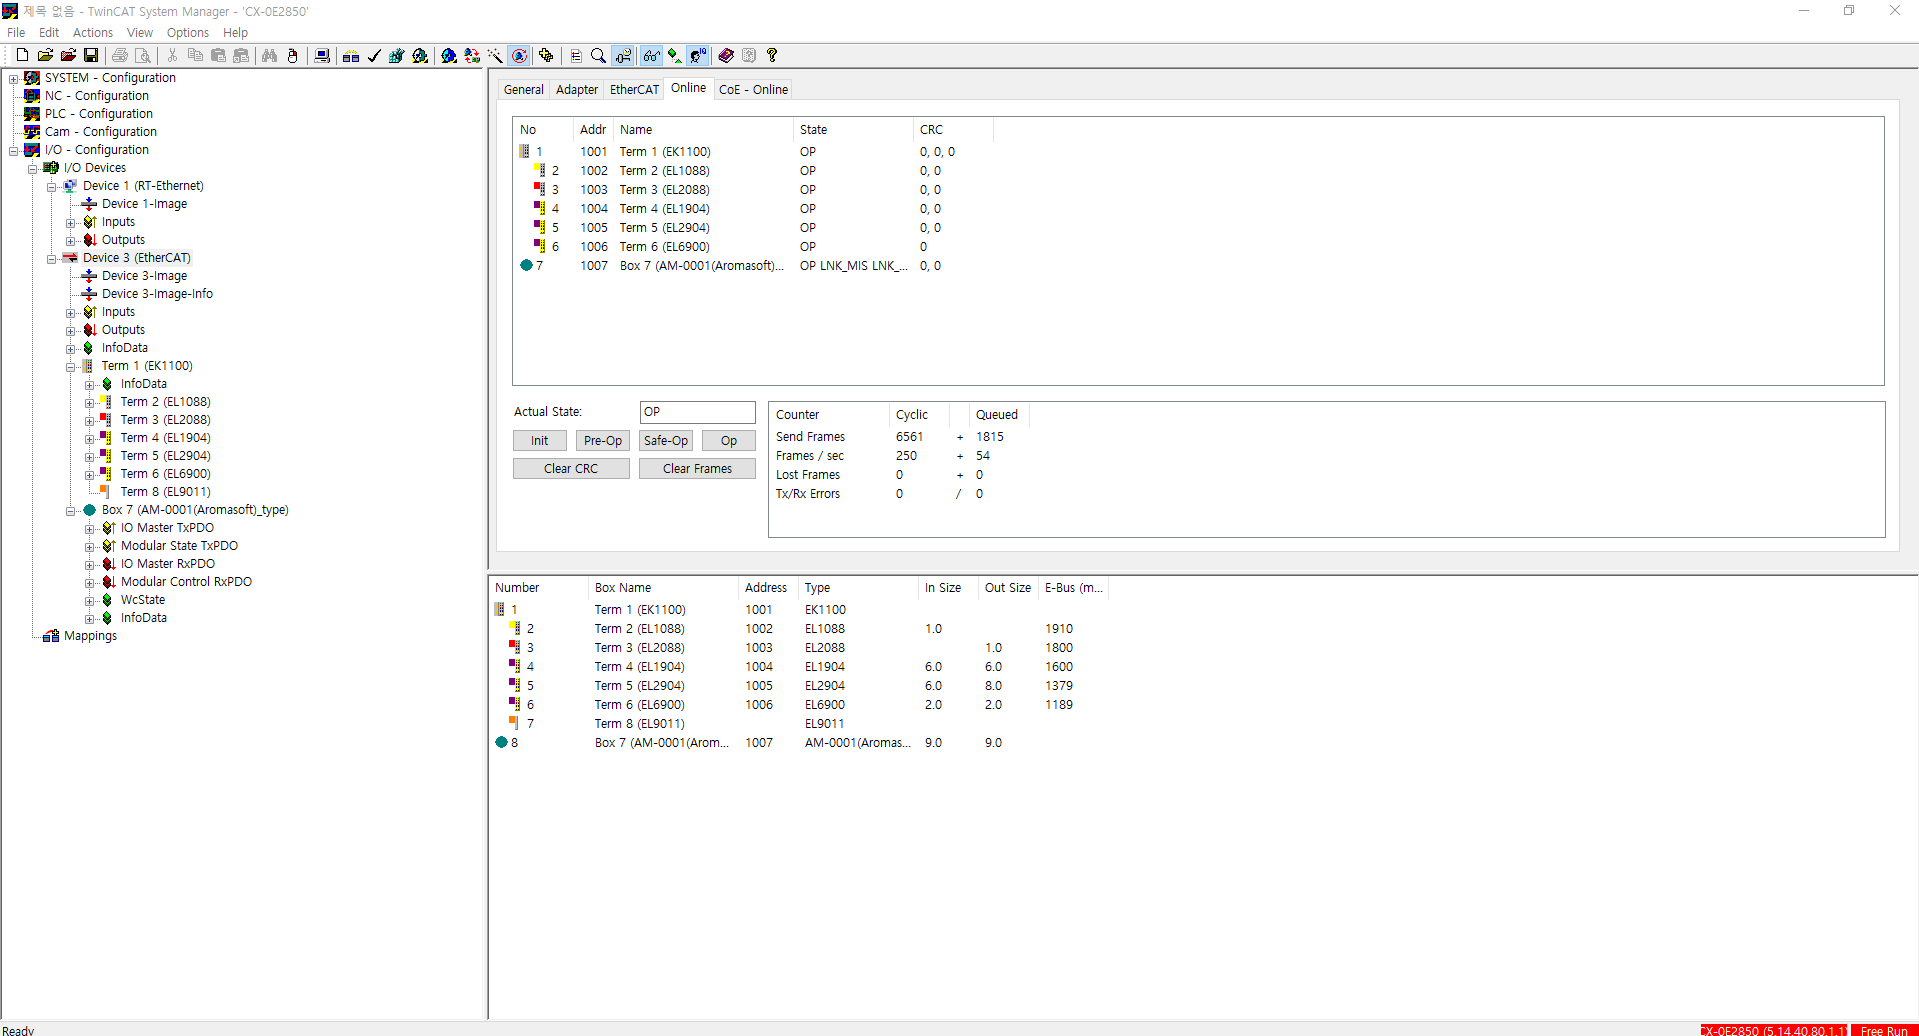Click the Op state button
Image resolution: width=1919 pixels, height=1036 pixels.
(x=729, y=441)
